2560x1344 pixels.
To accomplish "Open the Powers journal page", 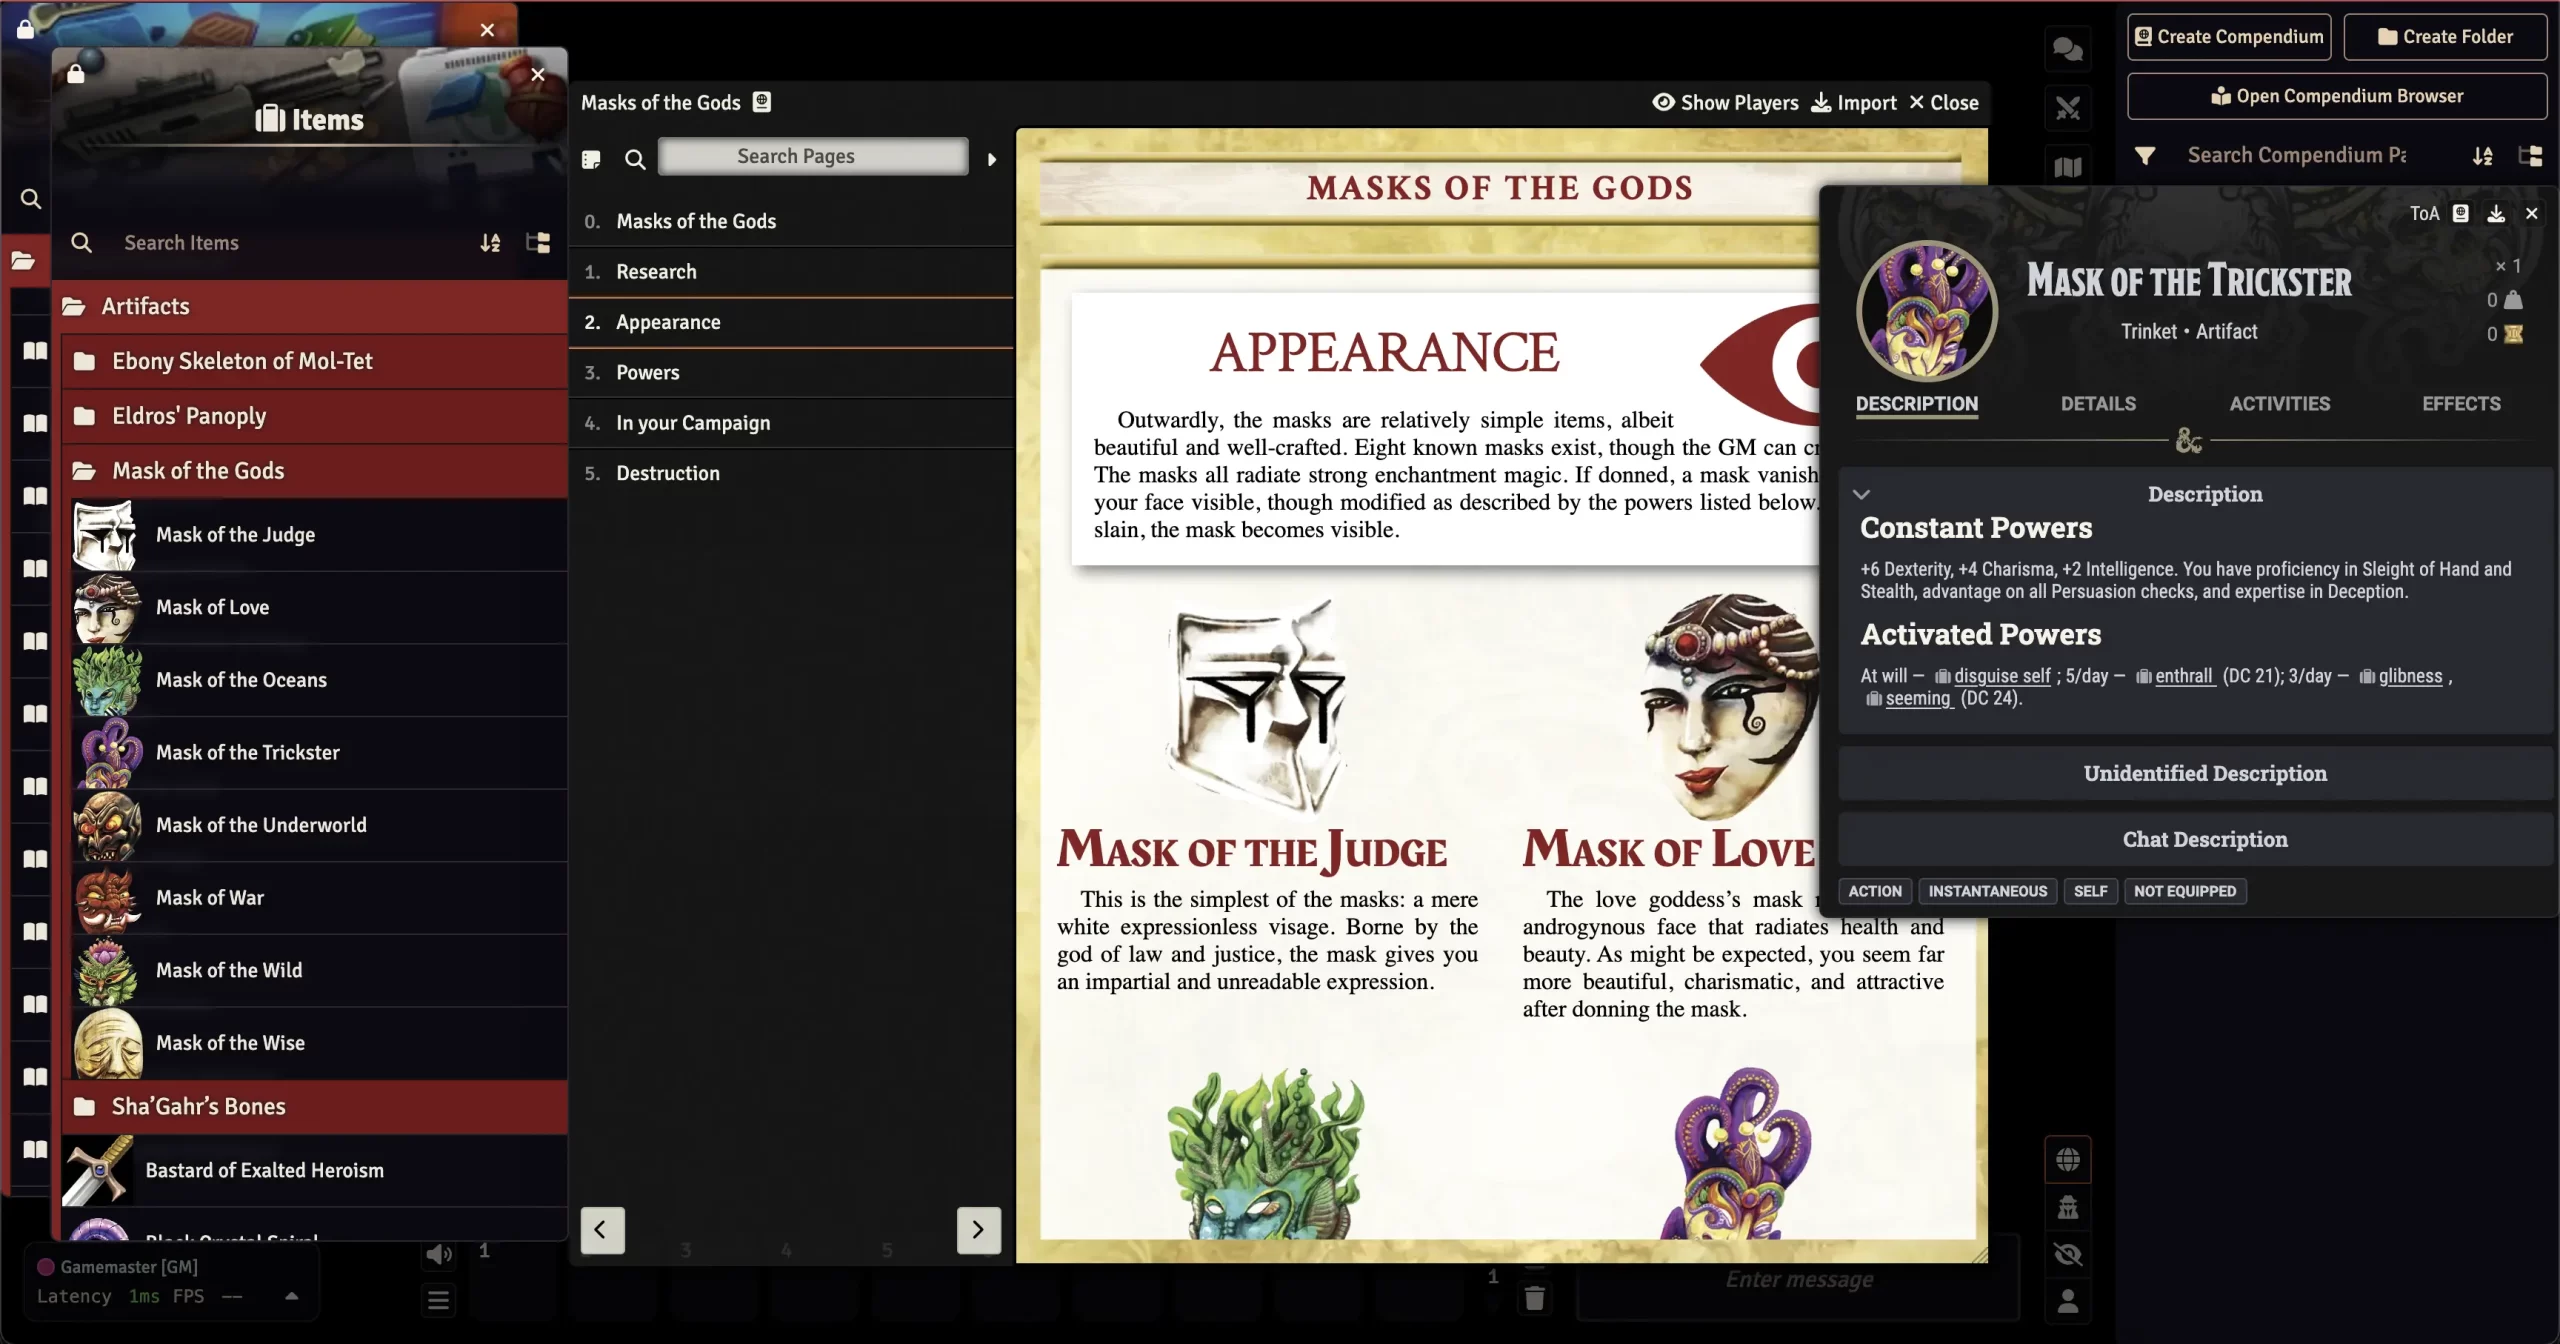I will (647, 373).
